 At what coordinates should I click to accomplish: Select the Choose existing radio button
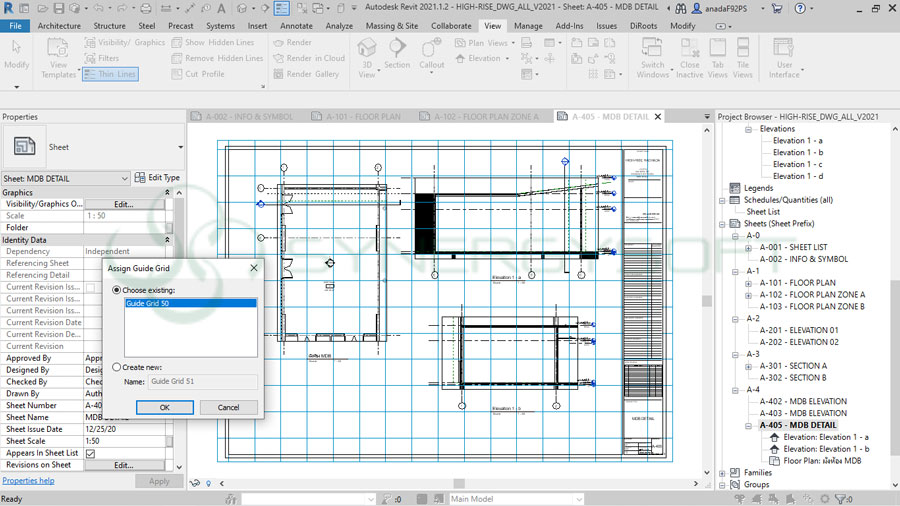118,290
